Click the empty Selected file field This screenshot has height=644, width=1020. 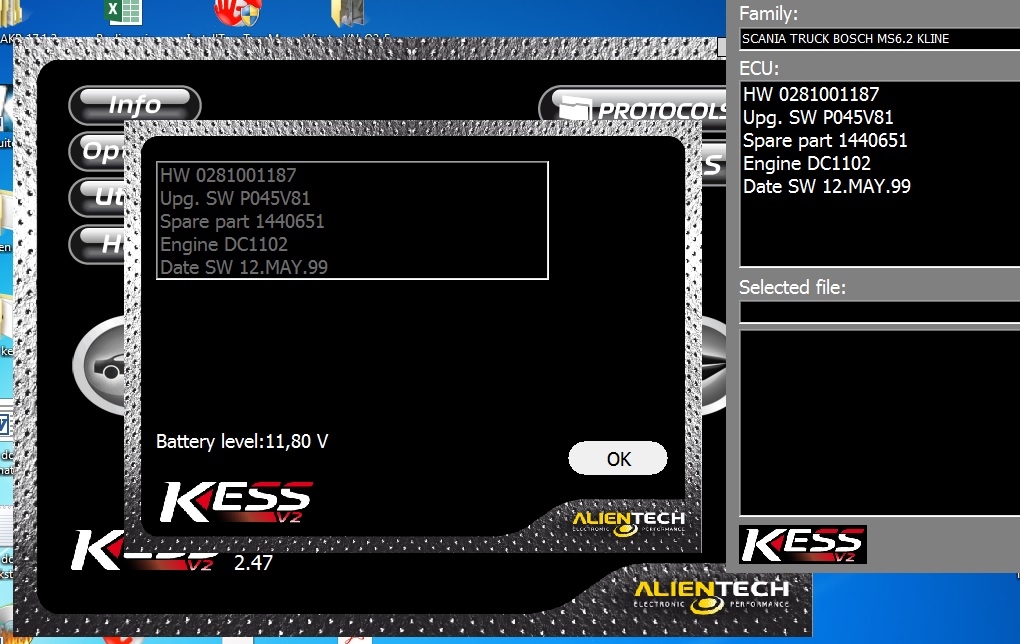pyautogui.click(x=879, y=312)
